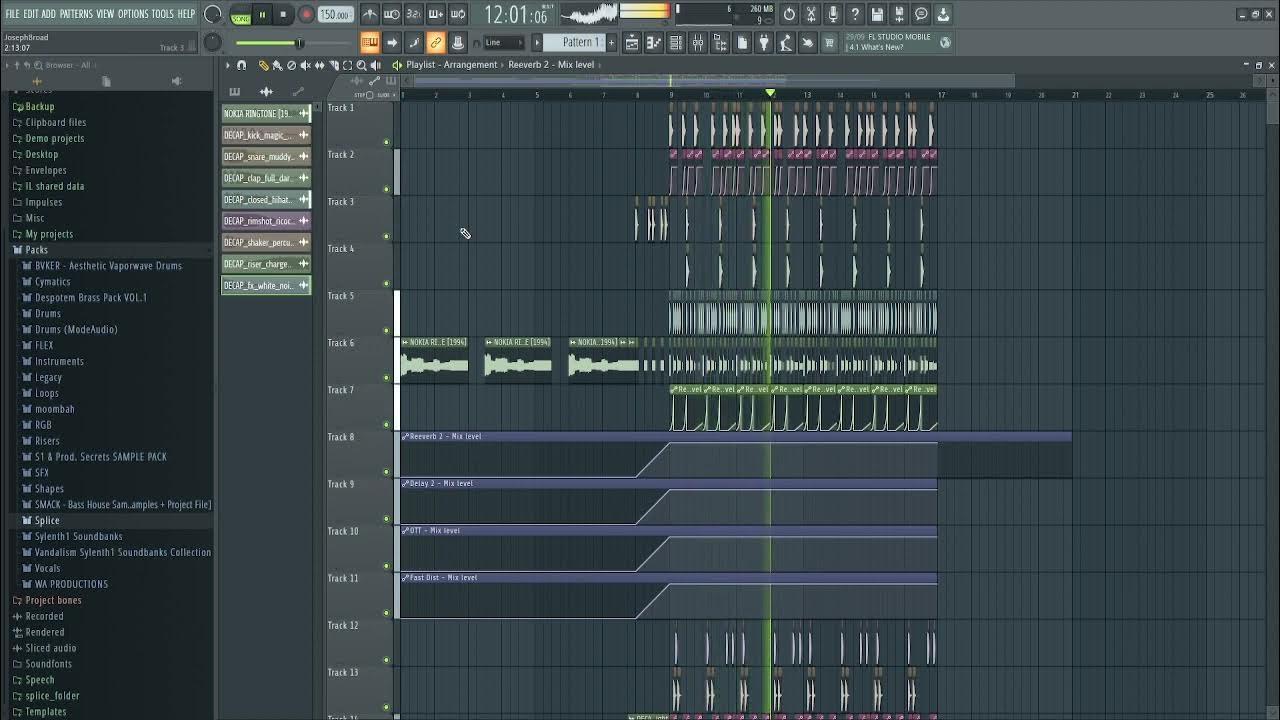Screen dimensions: 1280x720
Task: Switch the pattern/song mode toggle
Action: point(241,15)
